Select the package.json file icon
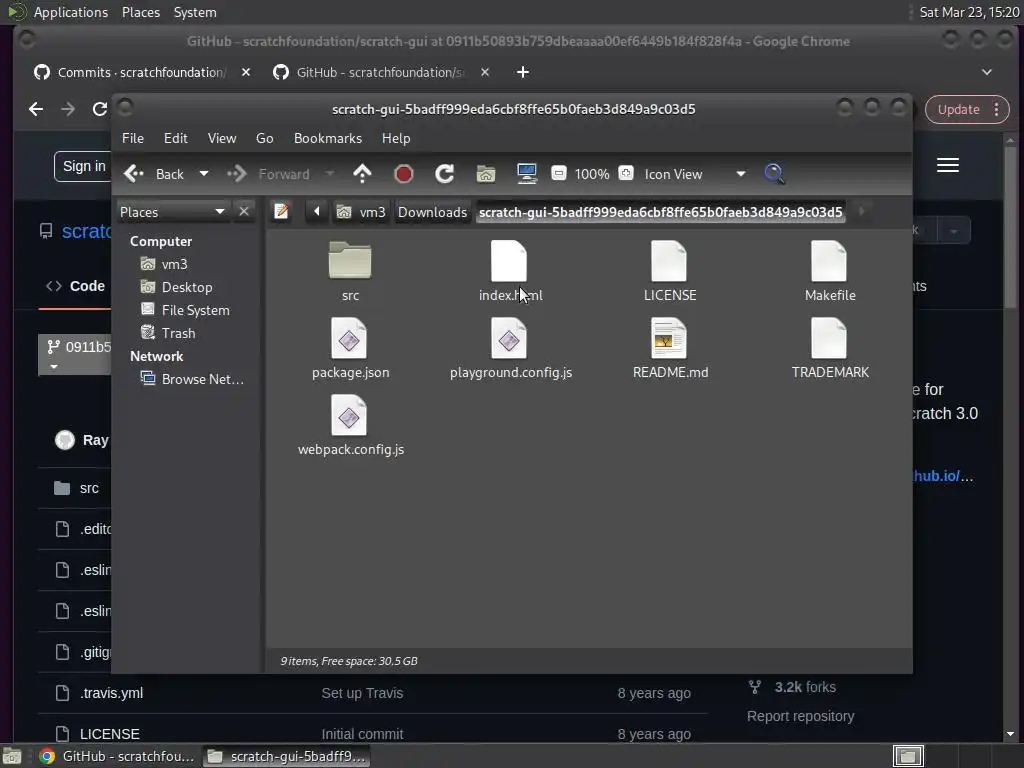Image resolution: width=1024 pixels, height=768 pixels. [349, 338]
